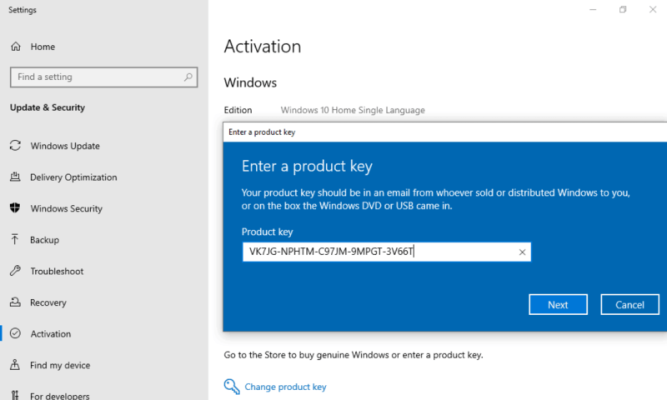The image size is (667, 400).
Task: Open the Windows Update settings page
Action: point(64,146)
